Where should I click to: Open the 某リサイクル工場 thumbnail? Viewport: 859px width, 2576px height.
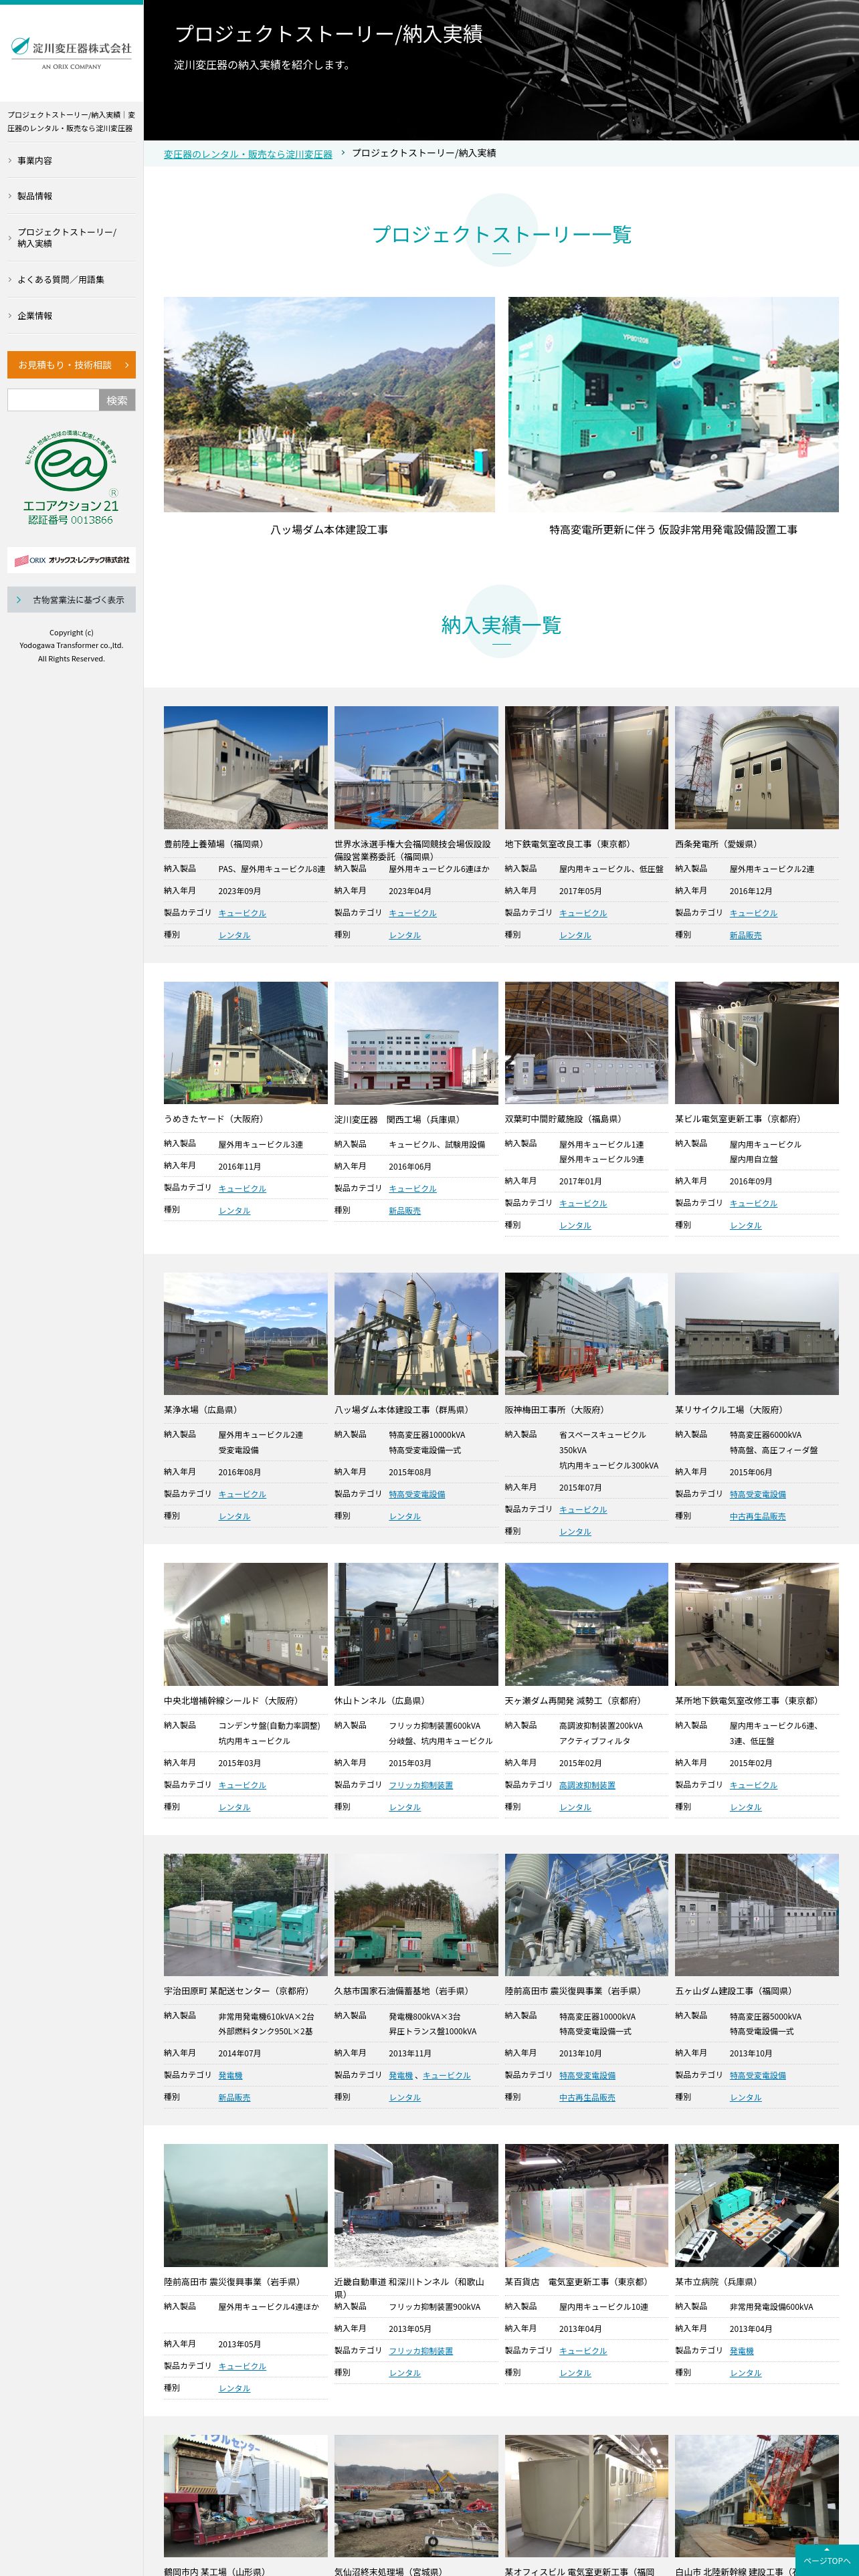(x=757, y=1333)
